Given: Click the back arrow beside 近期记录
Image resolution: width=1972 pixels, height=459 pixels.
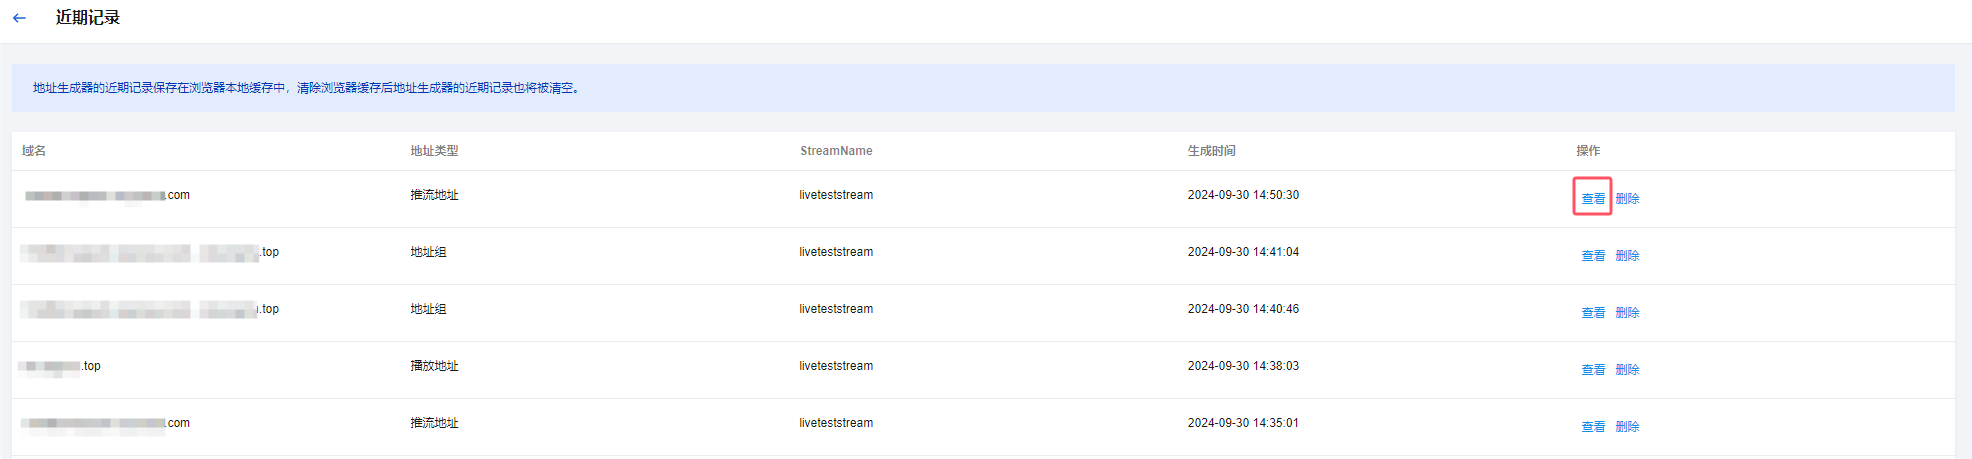Looking at the screenshot, I should (19, 18).
